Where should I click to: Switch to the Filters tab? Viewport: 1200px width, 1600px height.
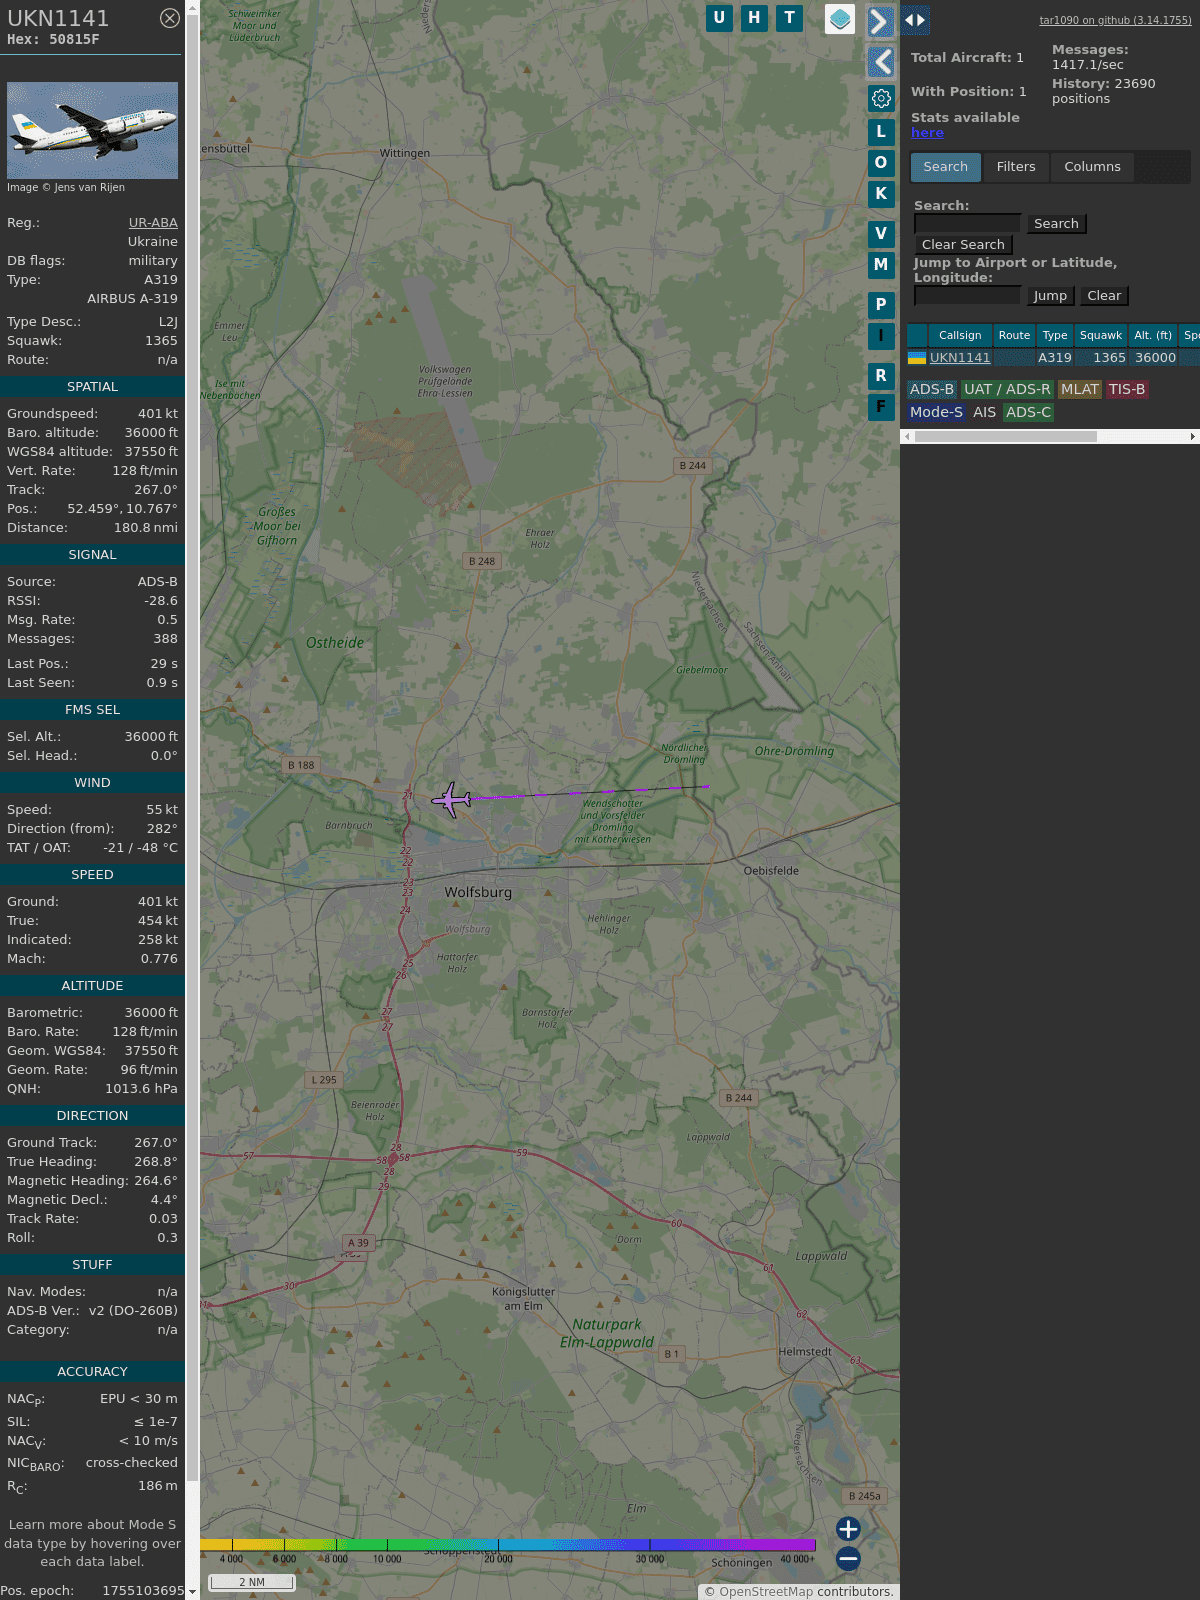tap(1016, 167)
